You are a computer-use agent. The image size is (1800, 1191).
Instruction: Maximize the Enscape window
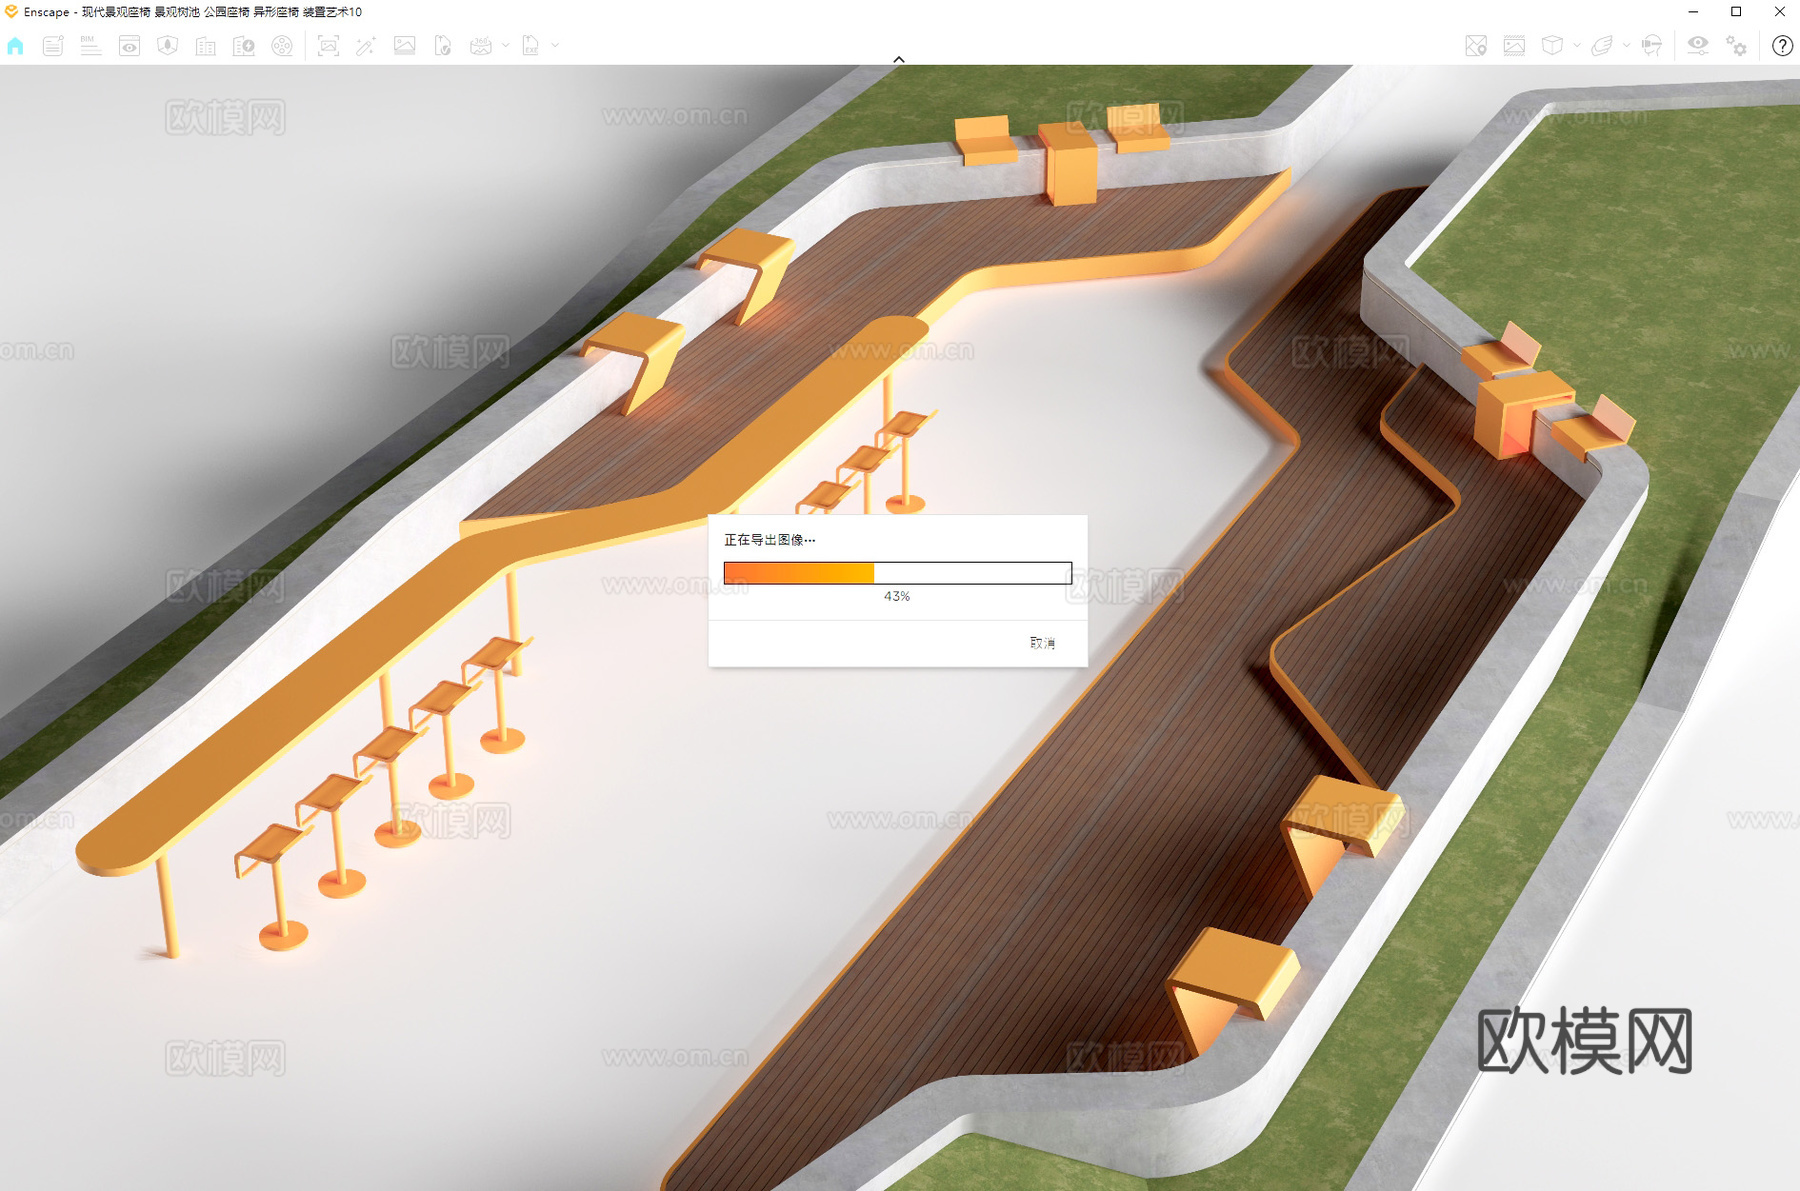tap(1736, 12)
